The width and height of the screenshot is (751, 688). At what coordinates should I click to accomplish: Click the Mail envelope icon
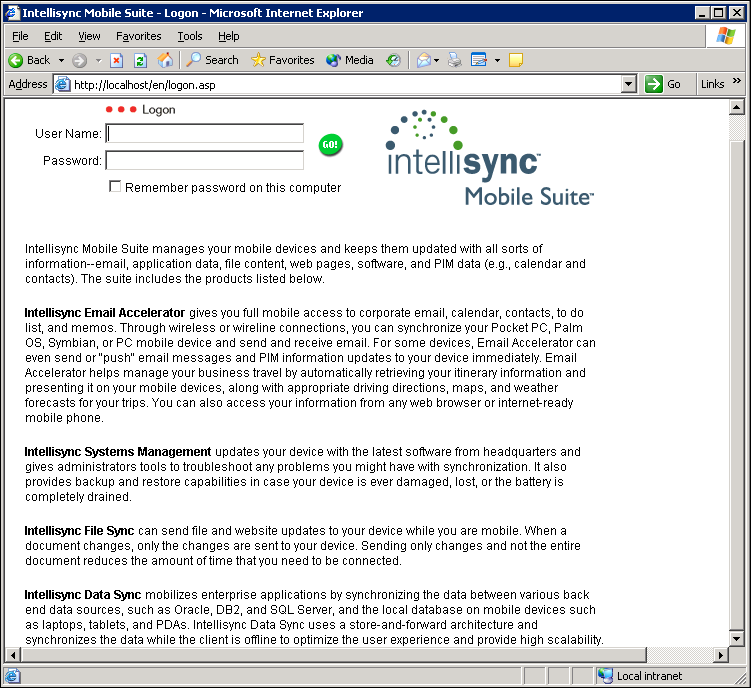tap(423, 60)
